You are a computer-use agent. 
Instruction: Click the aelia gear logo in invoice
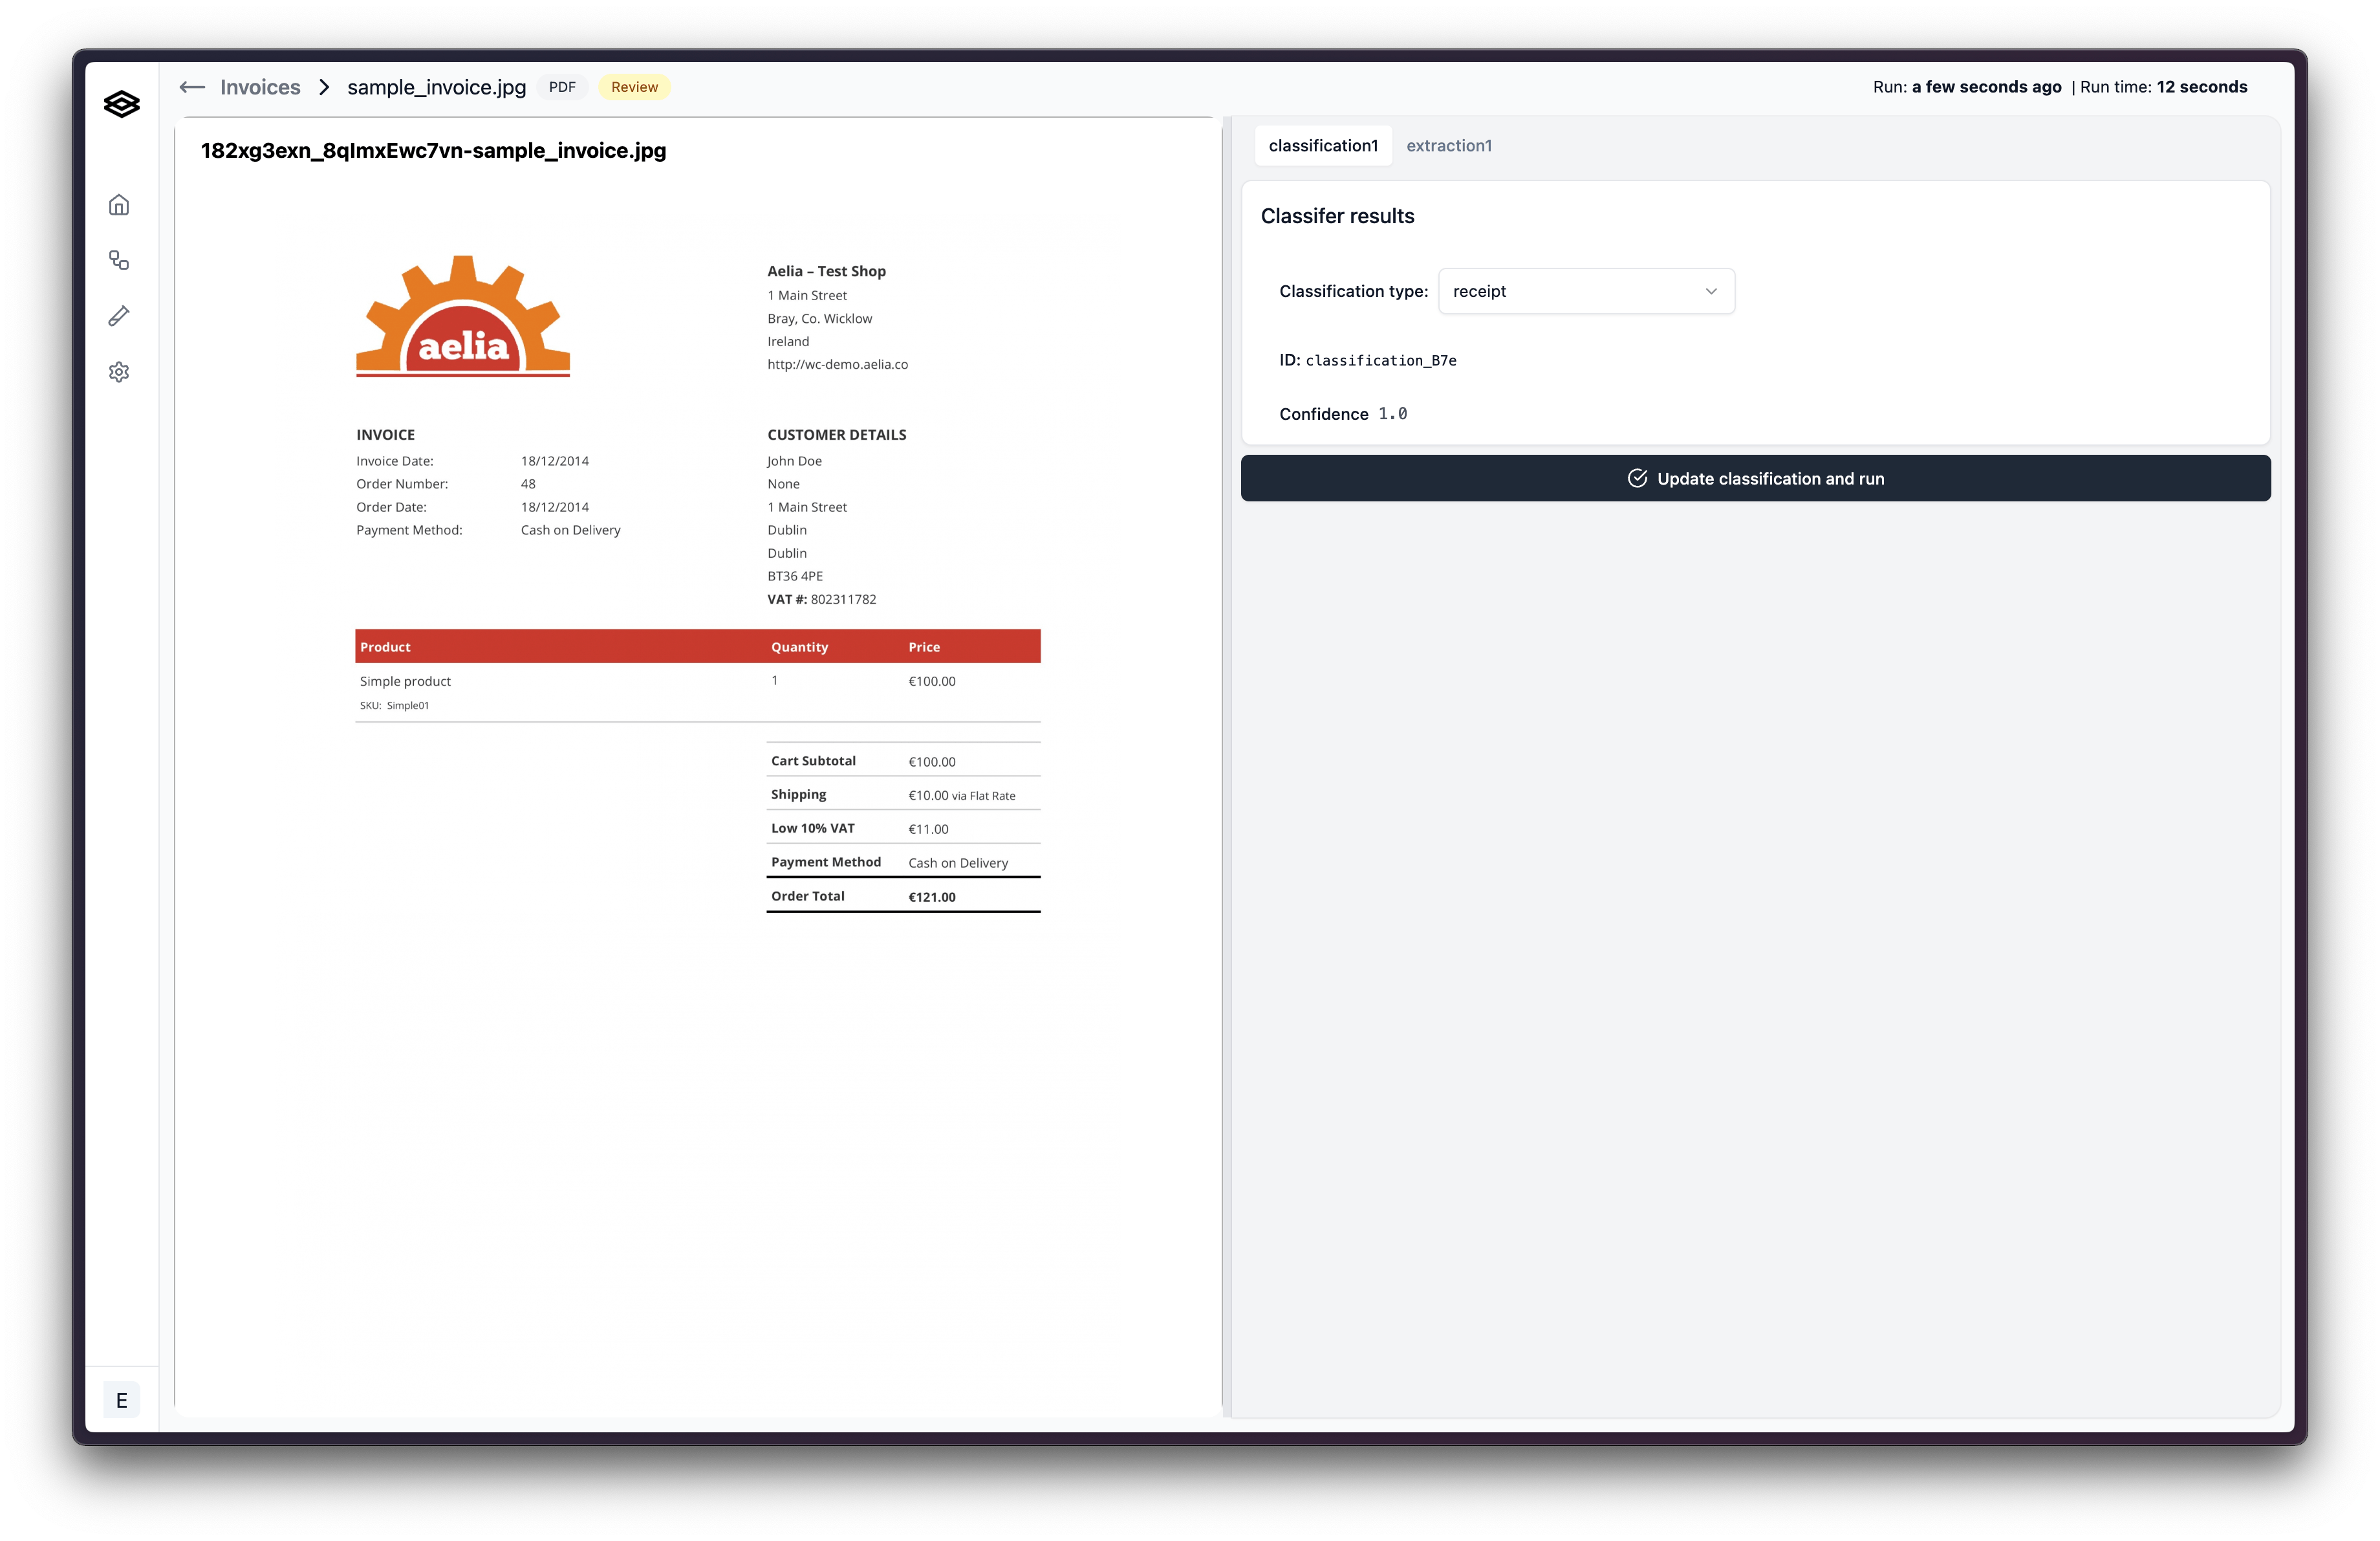click(463, 316)
